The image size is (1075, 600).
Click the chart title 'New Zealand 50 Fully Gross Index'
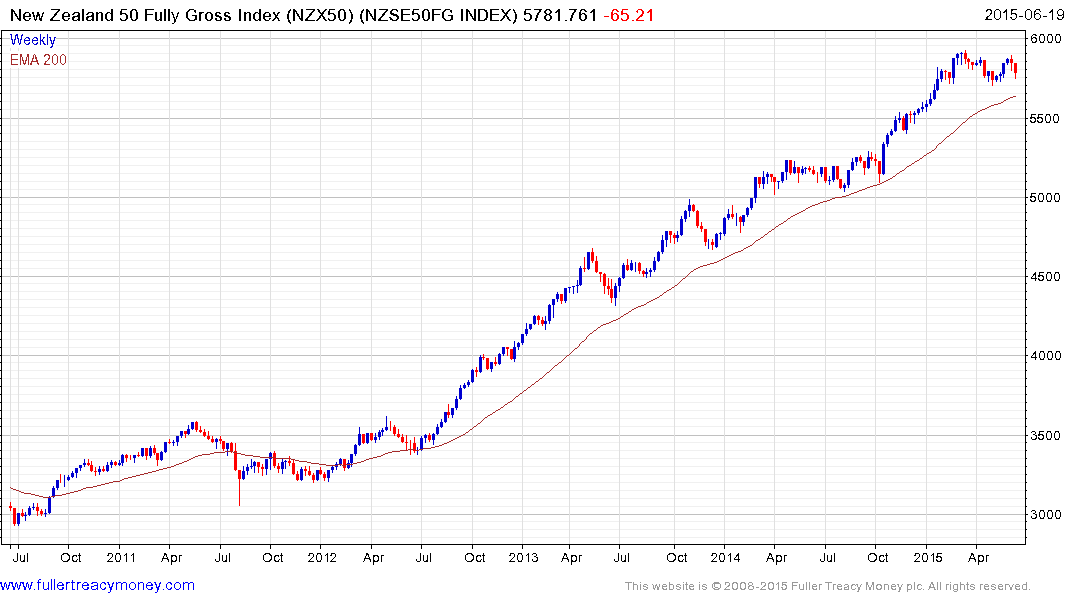[145, 15]
